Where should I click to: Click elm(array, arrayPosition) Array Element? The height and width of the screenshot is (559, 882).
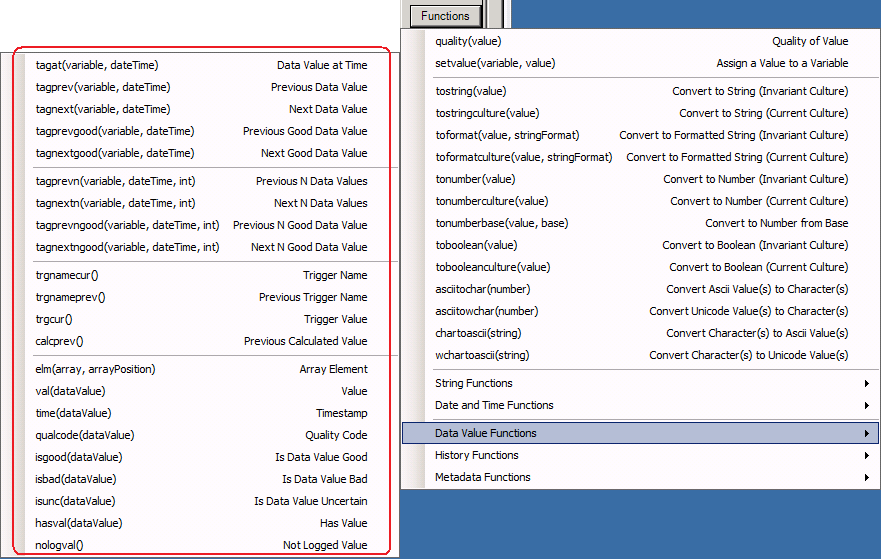[200, 370]
